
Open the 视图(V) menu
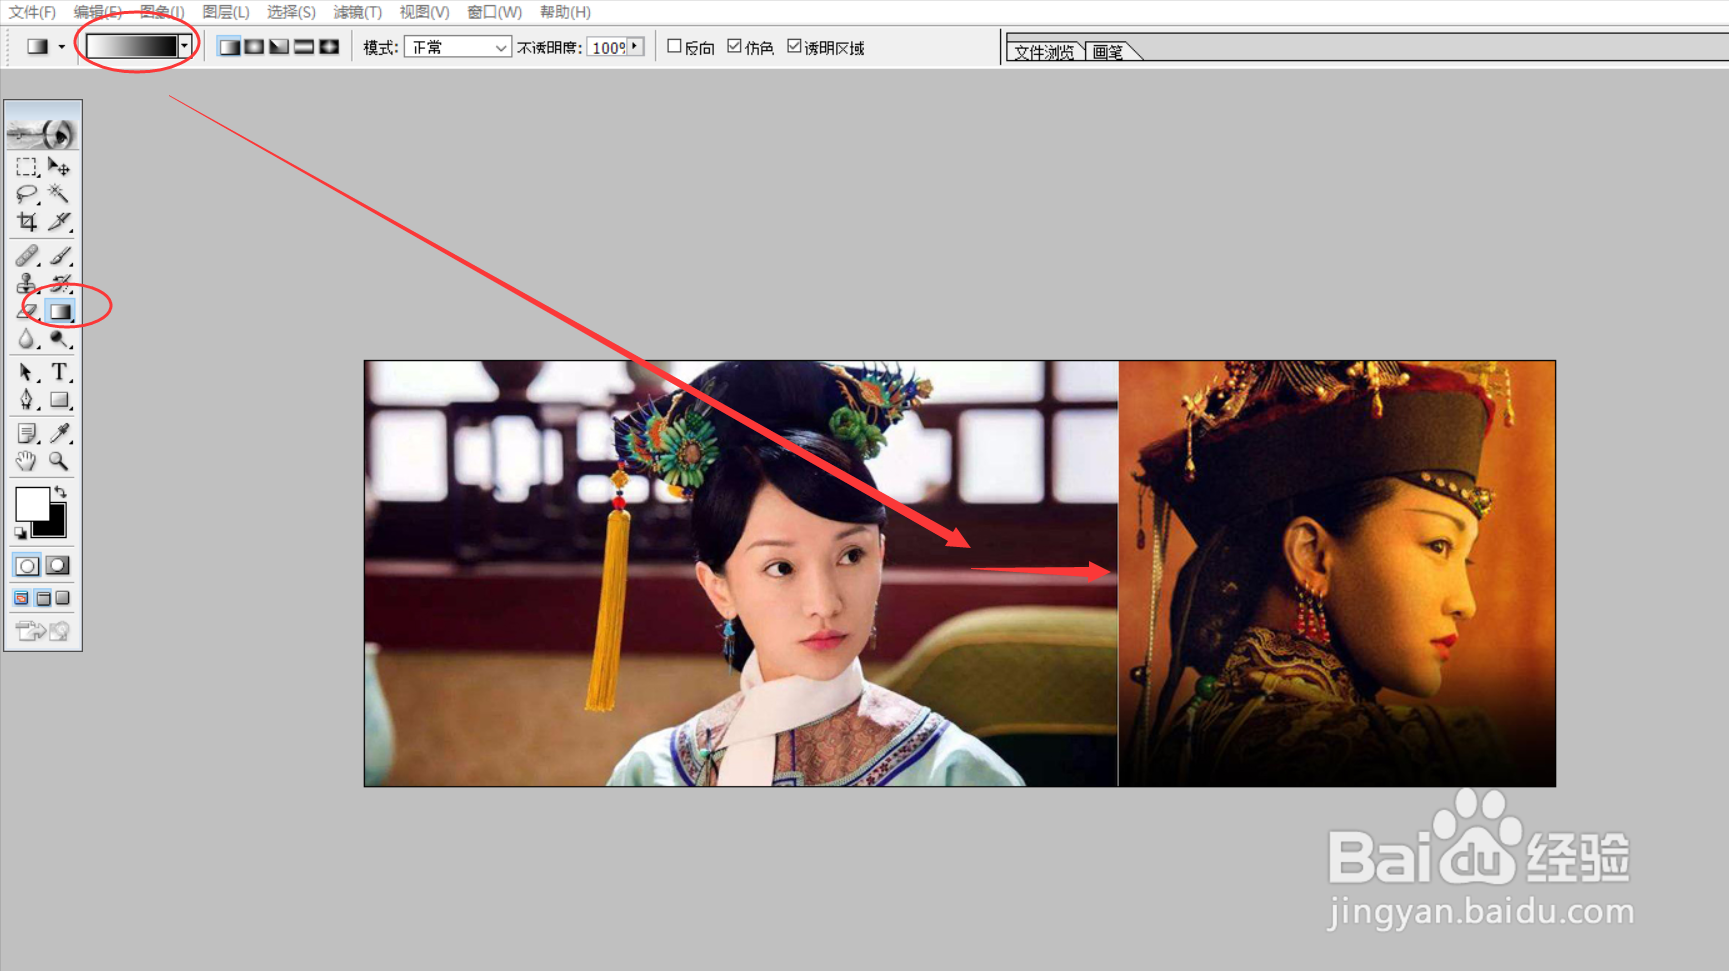click(424, 12)
